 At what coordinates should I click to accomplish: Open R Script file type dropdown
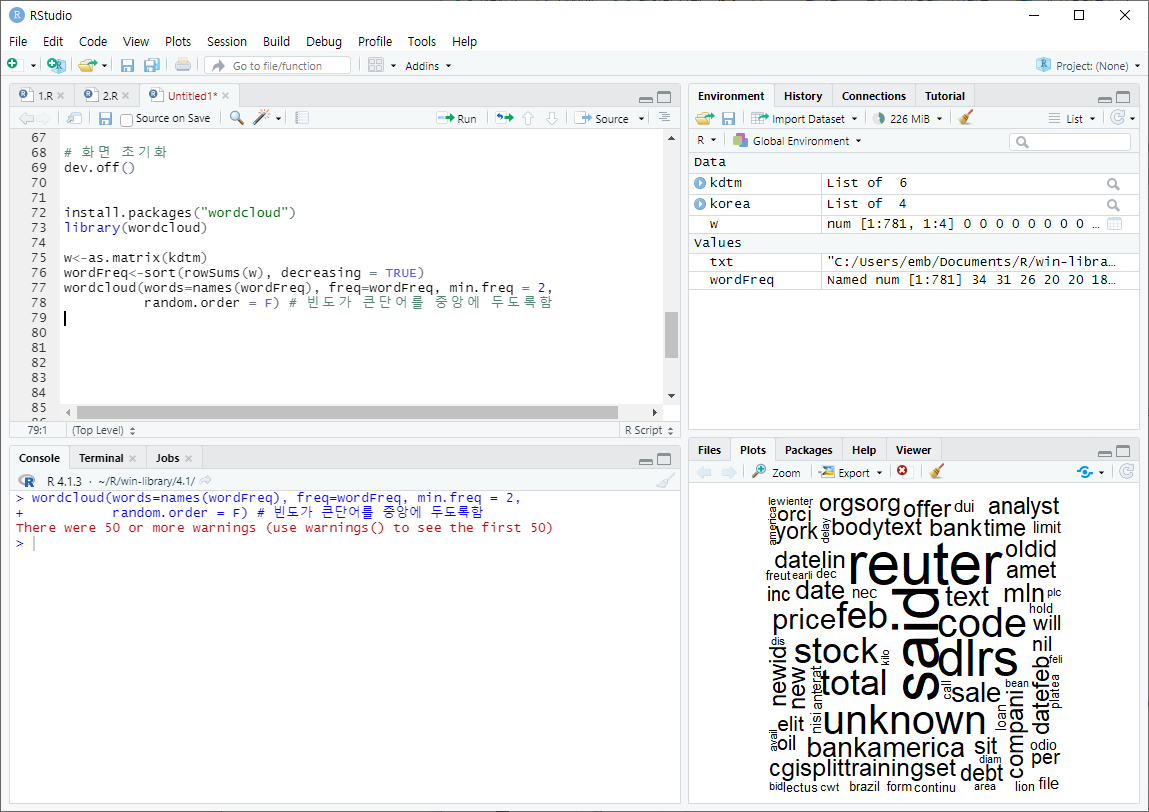(x=649, y=430)
